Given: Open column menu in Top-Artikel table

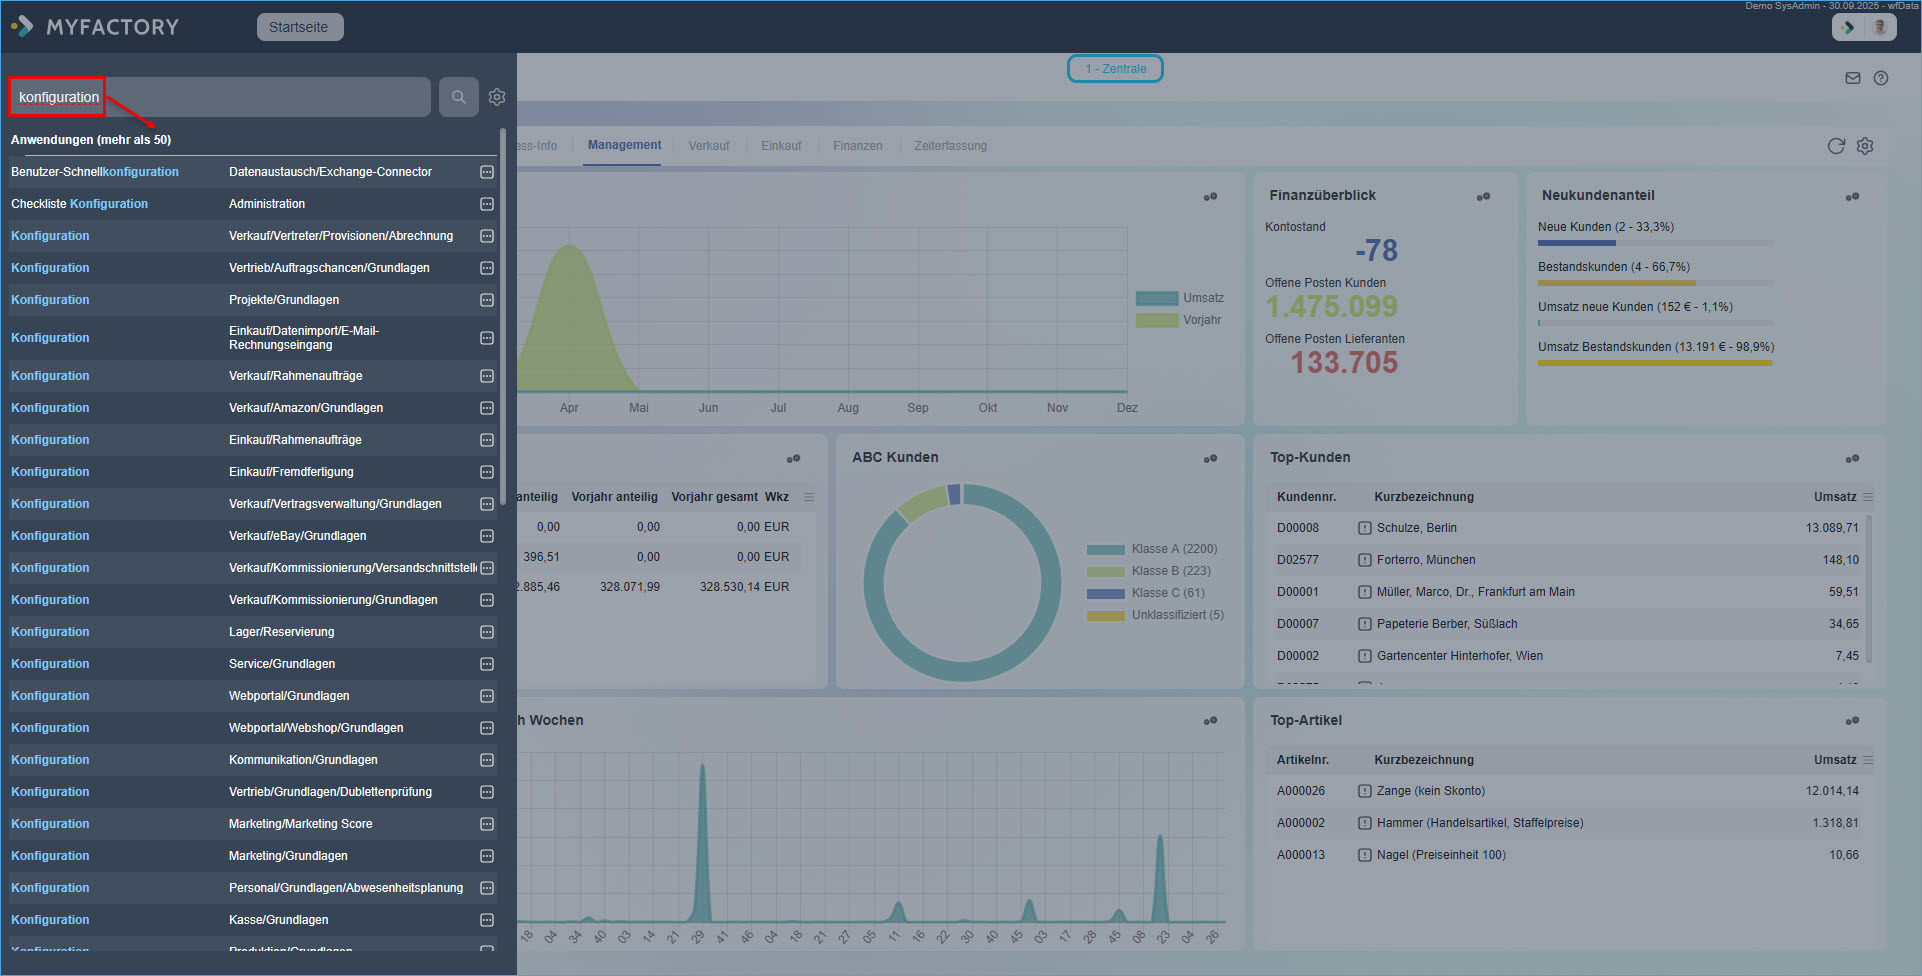Looking at the screenshot, I should click(1868, 760).
